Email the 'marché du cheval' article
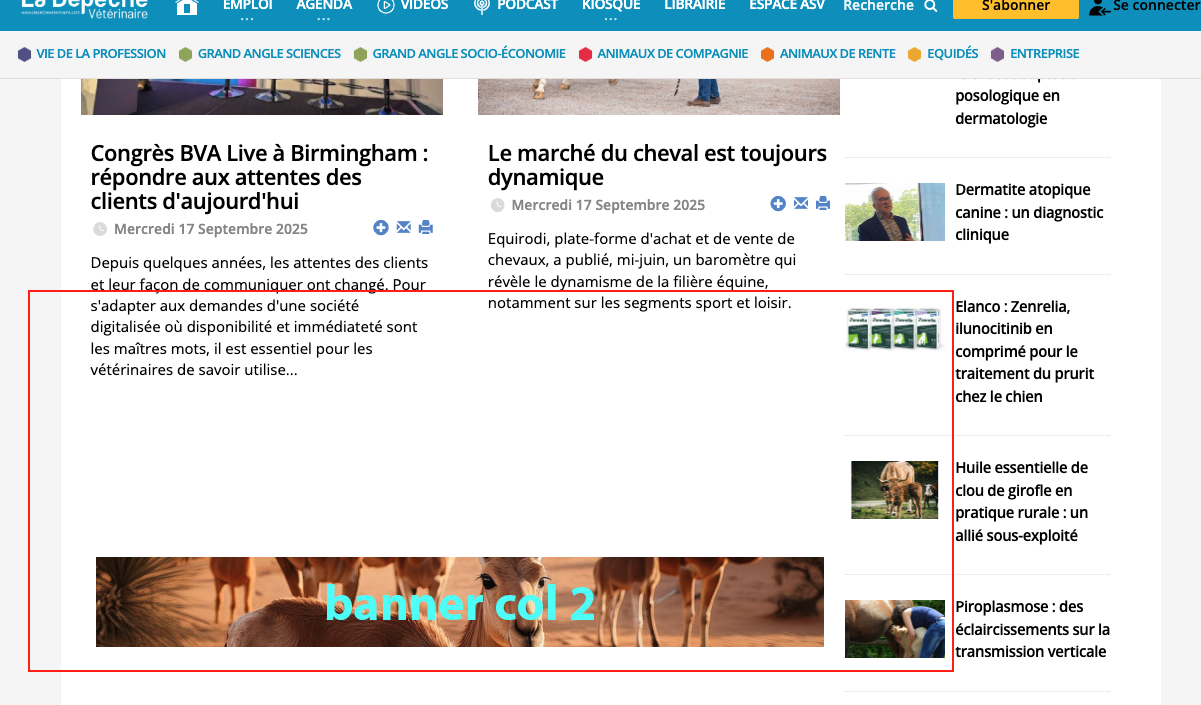 pyautogui.click(x=801, y=204)
